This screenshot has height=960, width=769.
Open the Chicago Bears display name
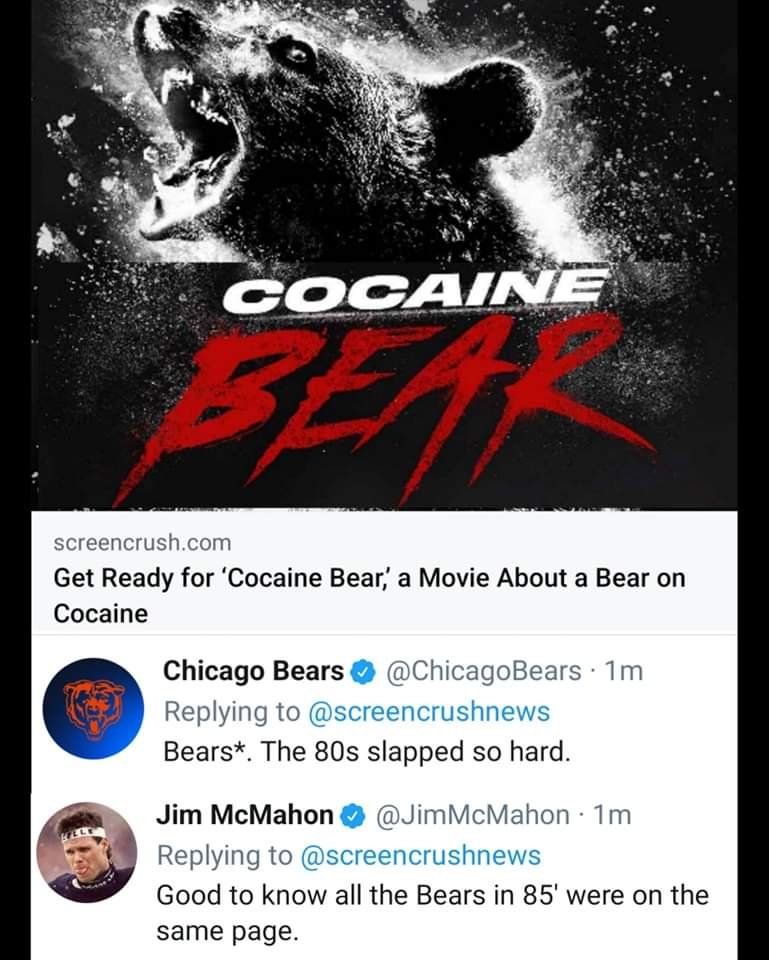pyautogui.click(x=252, y=671)
